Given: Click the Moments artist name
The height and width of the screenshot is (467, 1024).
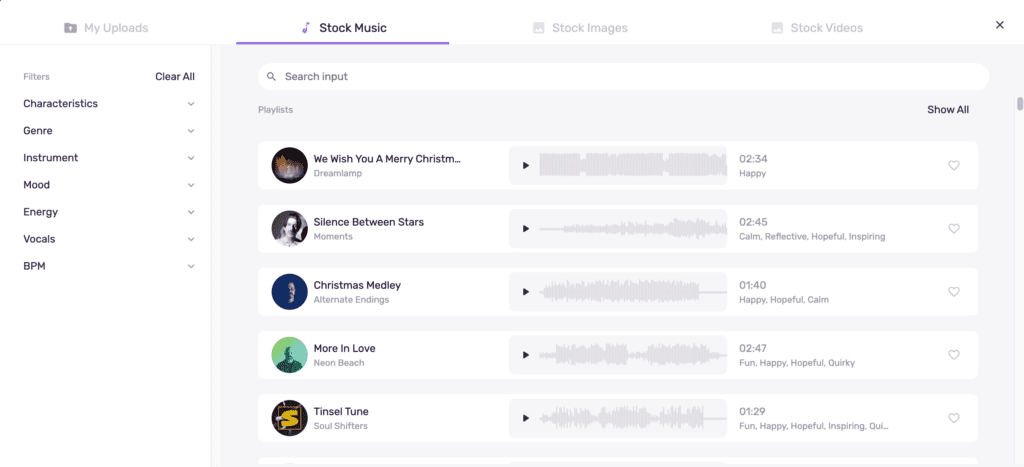Looking at the screenshot, I should 333,237.
